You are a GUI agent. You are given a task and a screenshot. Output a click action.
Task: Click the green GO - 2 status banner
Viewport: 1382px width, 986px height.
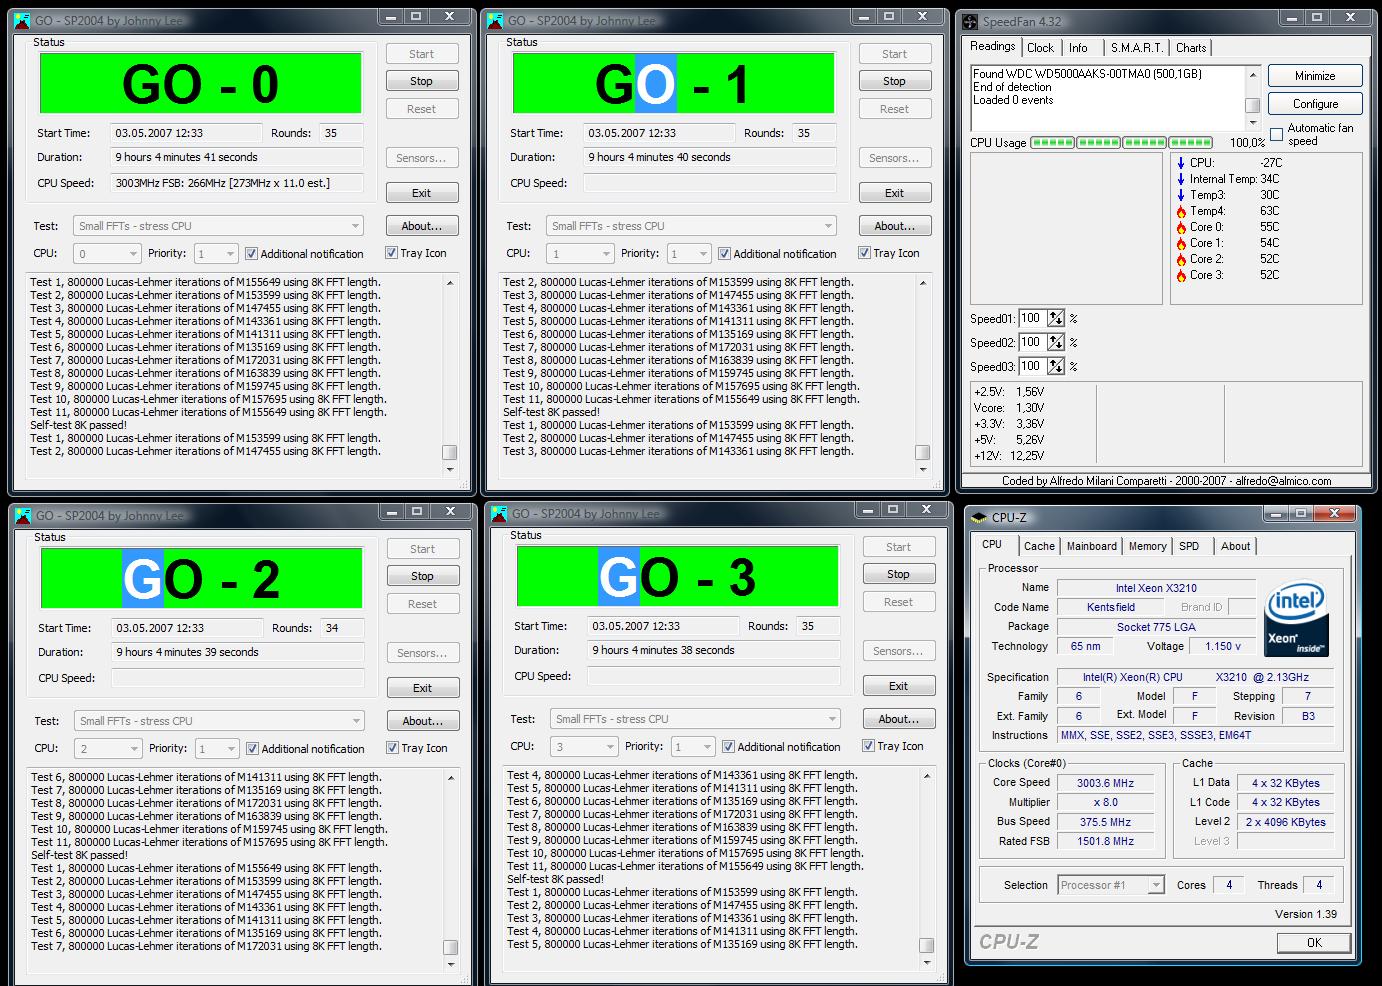pos(201,578)
